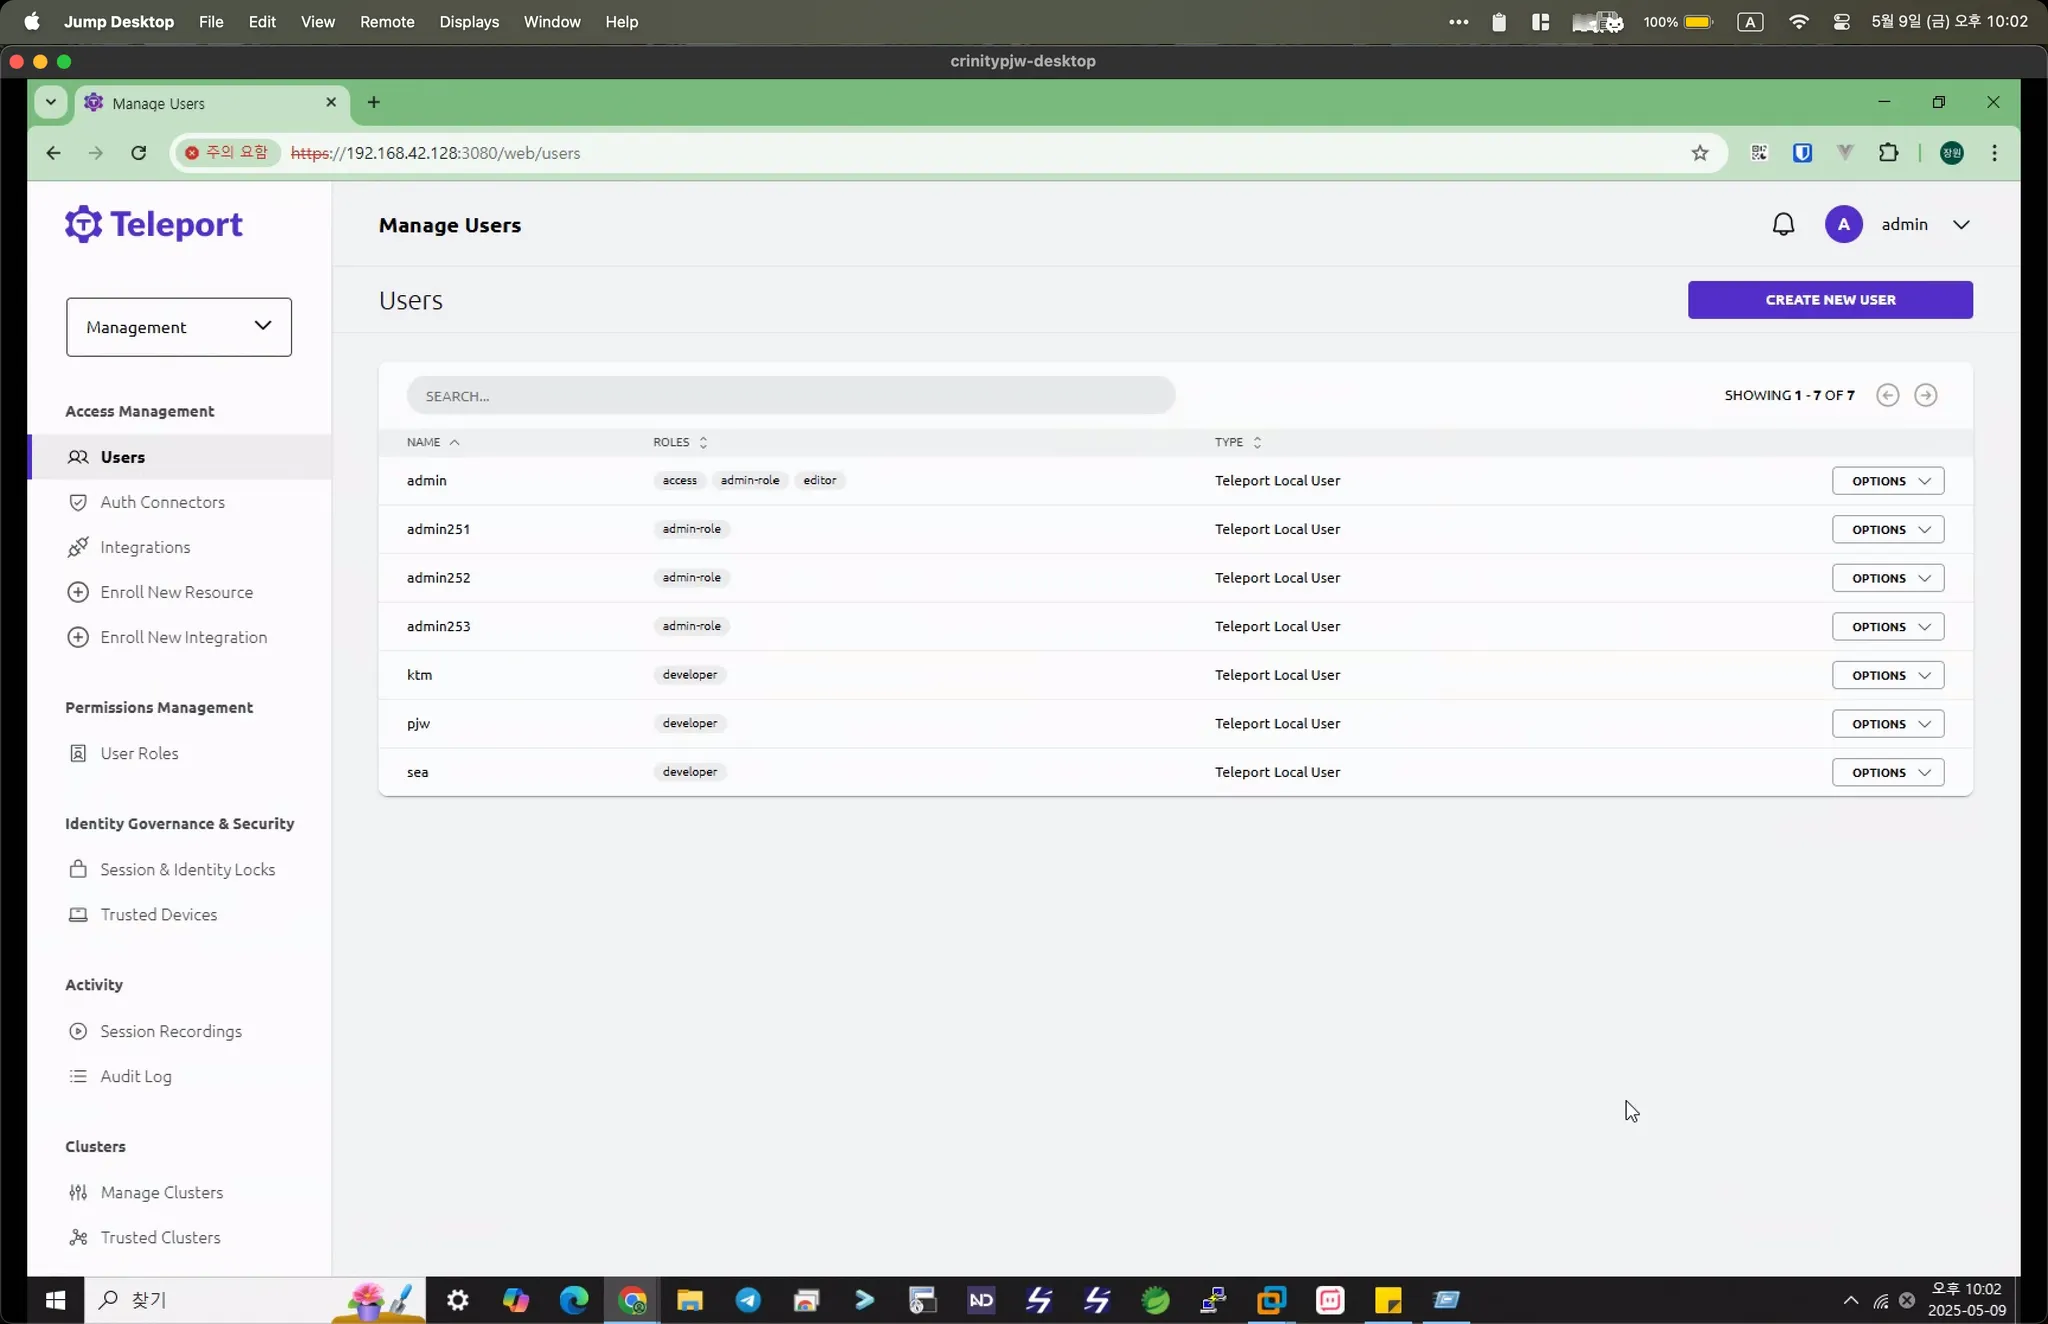Screen dimensions: 2048x1324
Task: Open the Remote menu in Jump Desktop
Action: coord(386,21)
